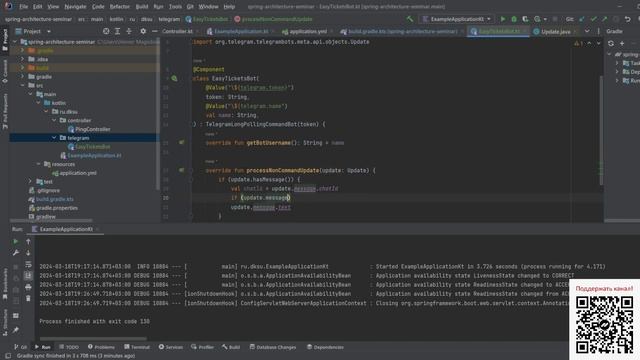The height and width of the screenshot is (360, 640).
Task: Select build.gradle.kts in the project tree
Action: 55,199
